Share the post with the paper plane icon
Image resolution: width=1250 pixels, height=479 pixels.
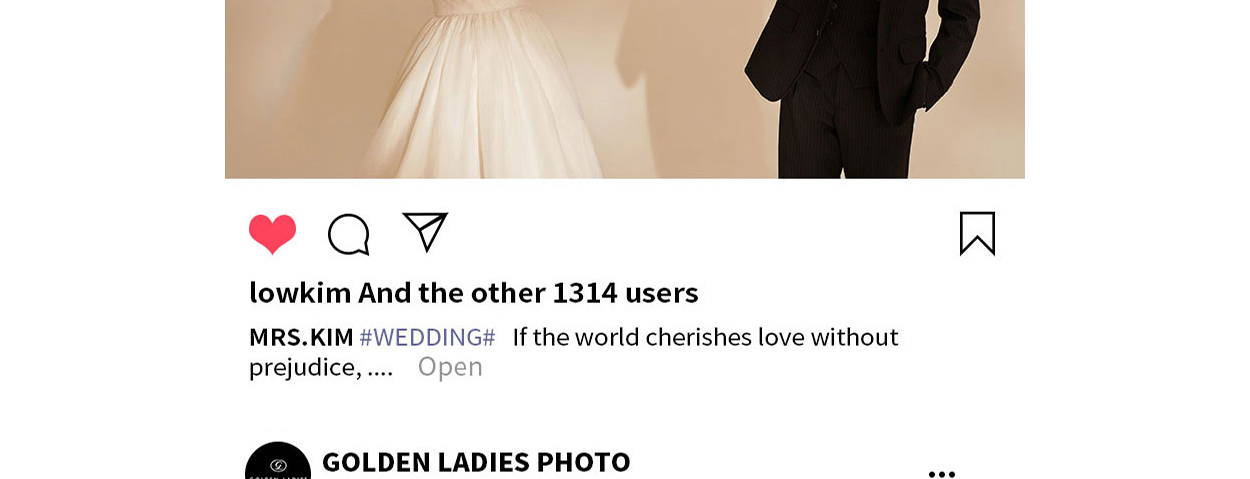click(x=425, y=232)
